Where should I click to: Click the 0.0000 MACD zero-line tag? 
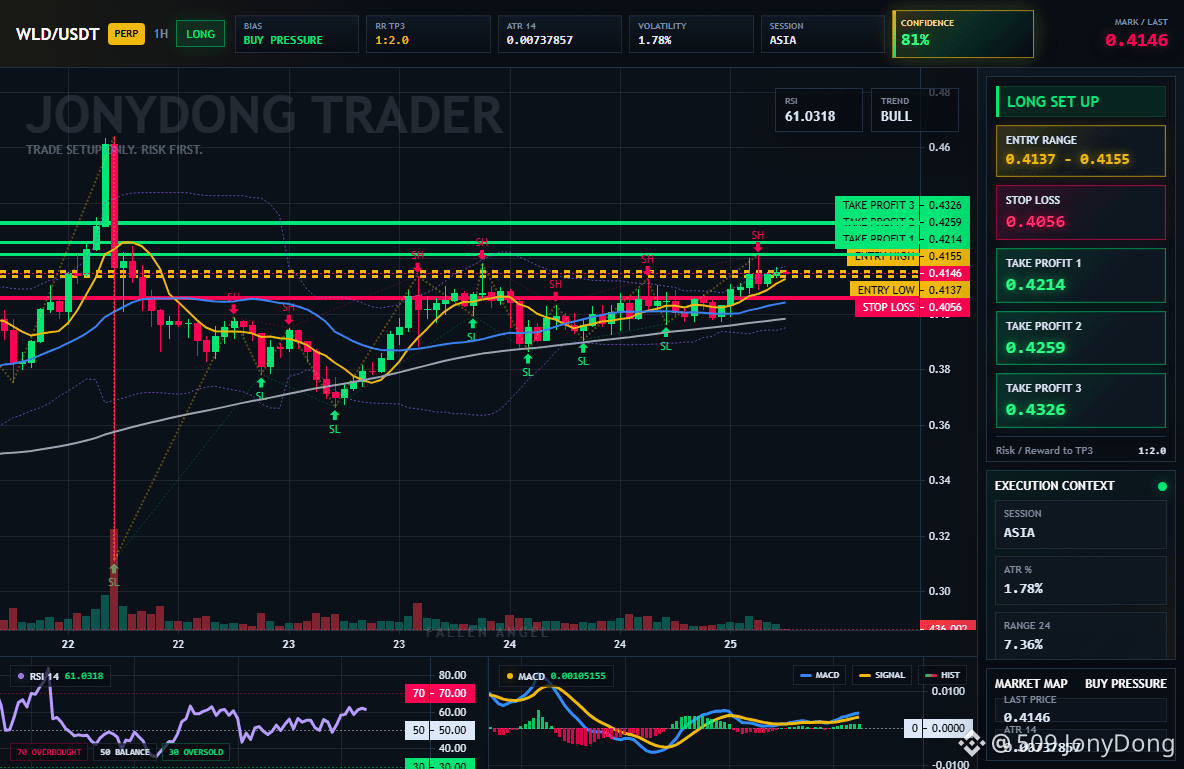937,728
